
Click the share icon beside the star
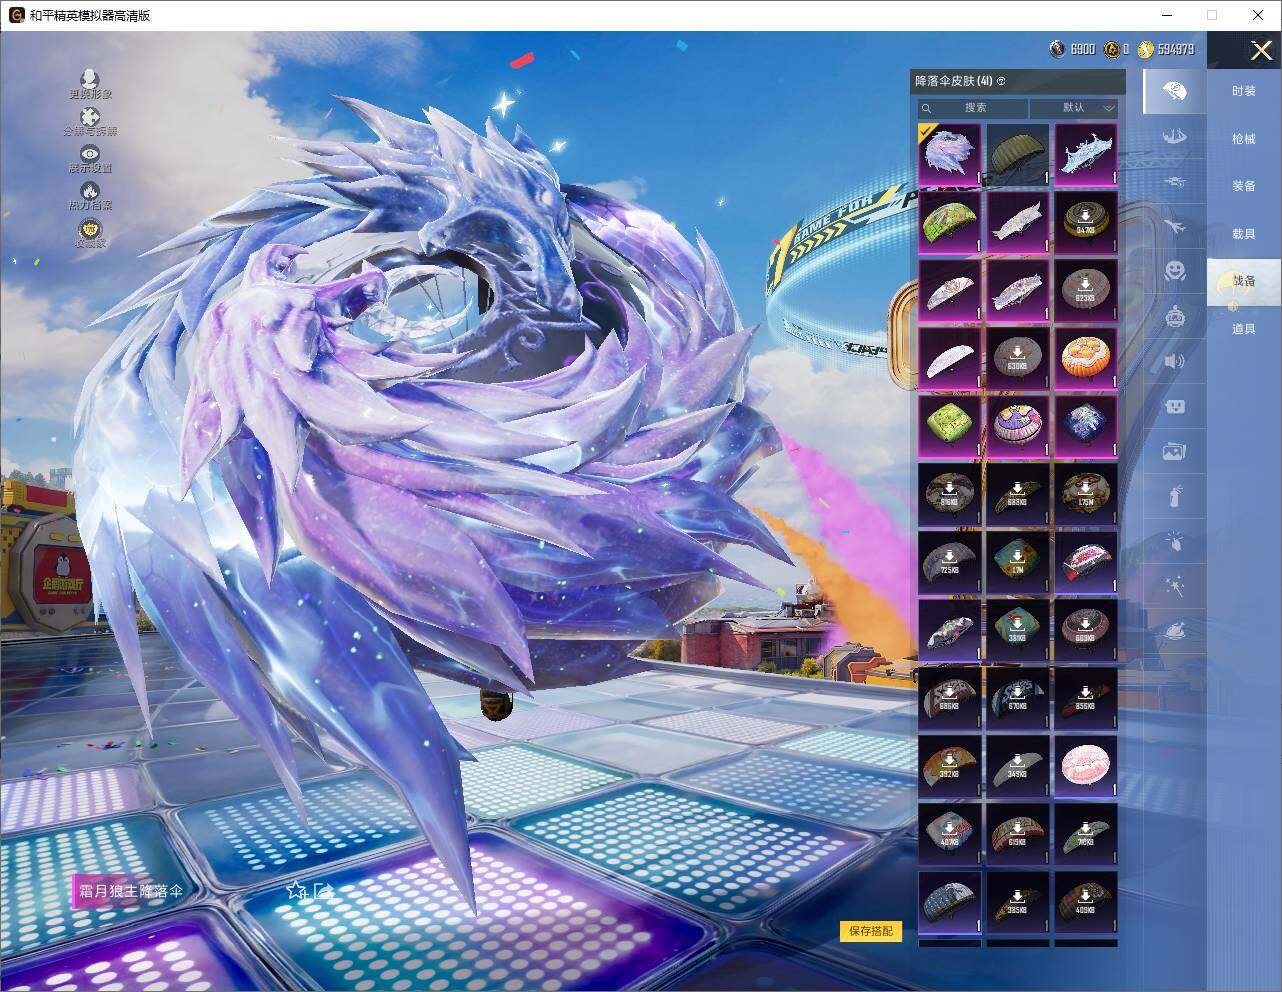(x=322, y=890)
